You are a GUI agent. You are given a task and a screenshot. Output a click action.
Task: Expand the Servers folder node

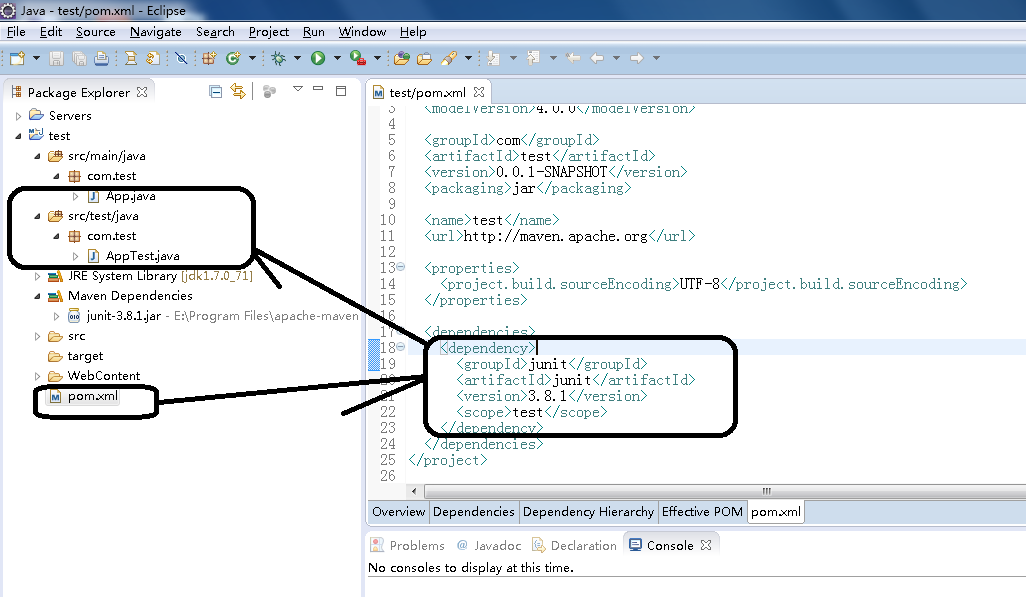point(18,116)
